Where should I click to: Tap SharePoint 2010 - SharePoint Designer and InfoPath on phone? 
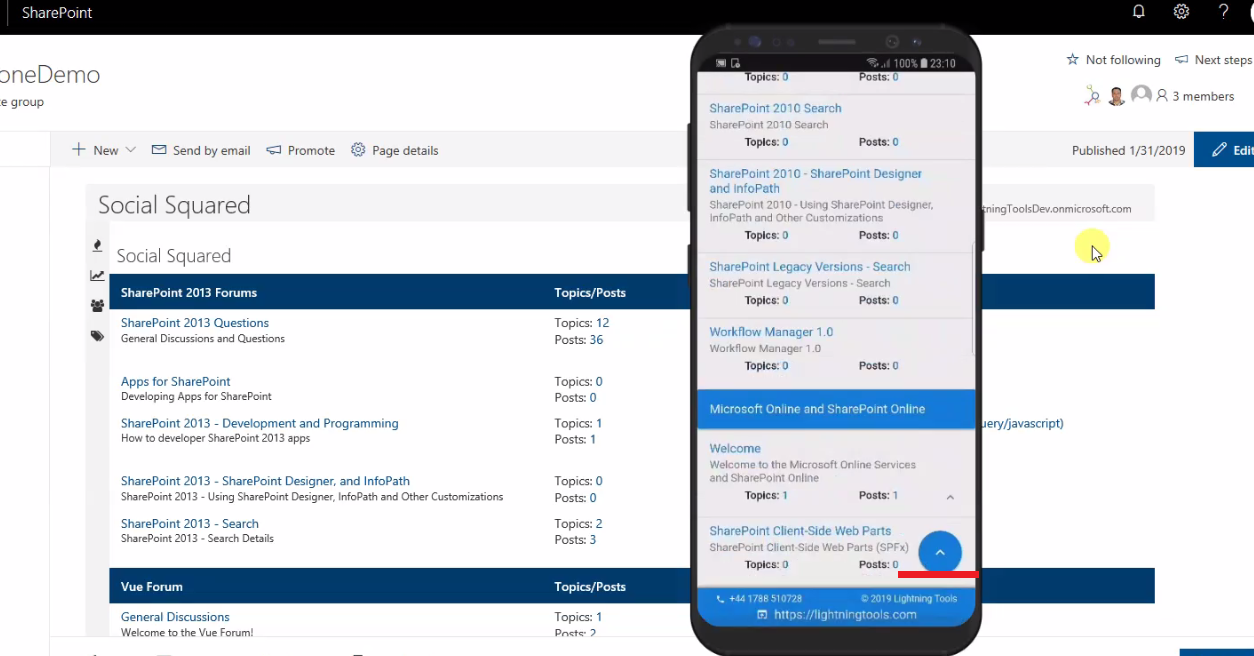point(815,181)
